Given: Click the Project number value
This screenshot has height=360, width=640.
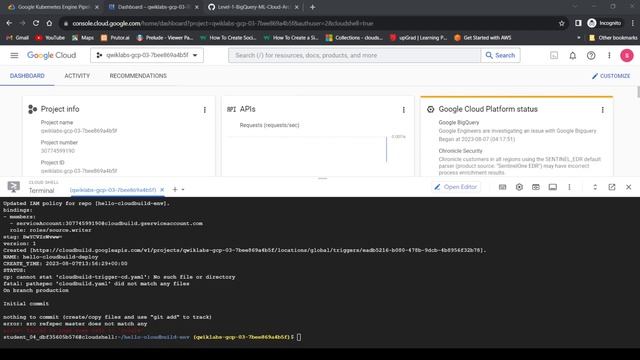Looking at the screenshot, I should (58, 151).
